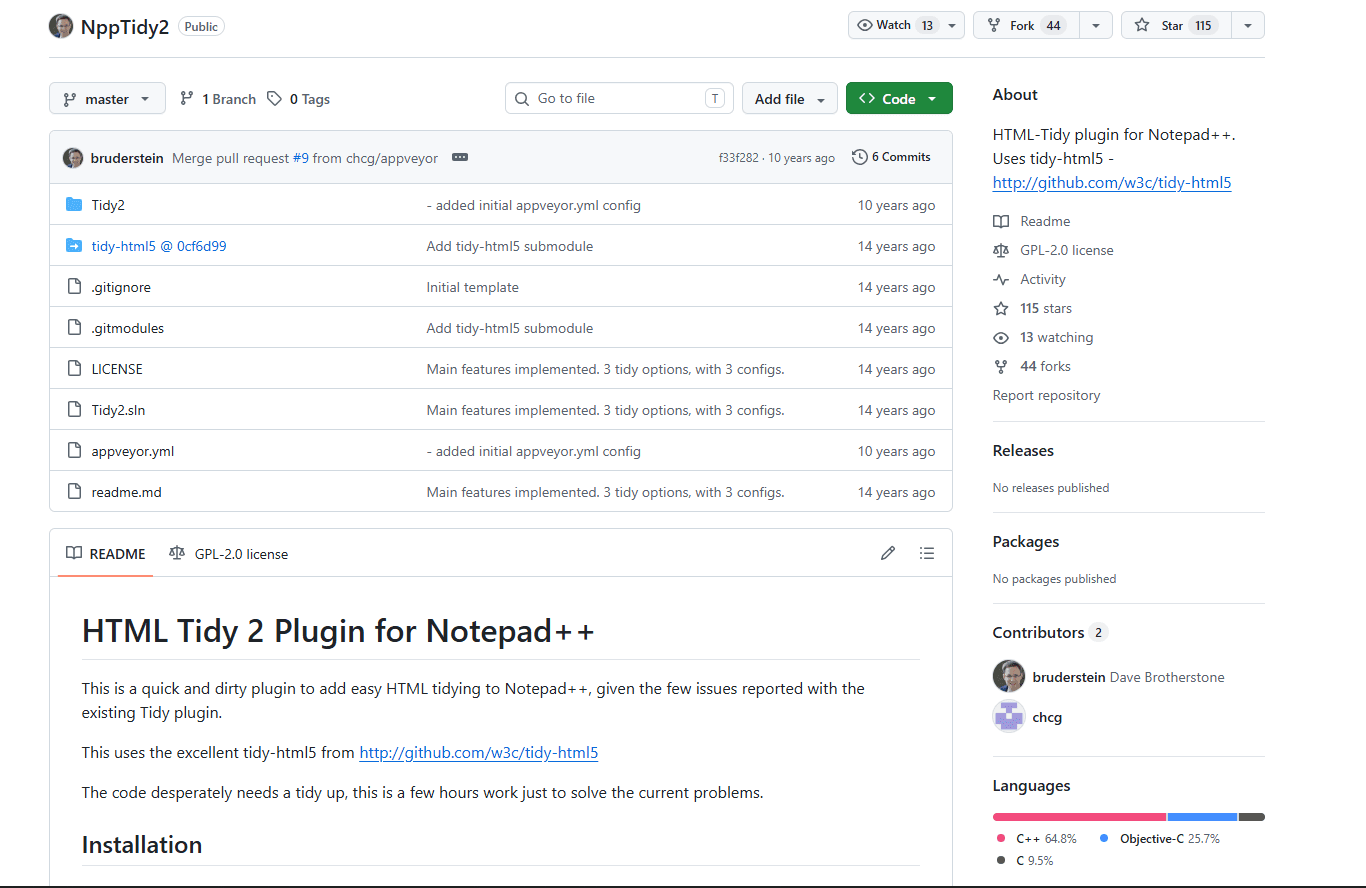This screenshot has width=1366, height=888.
Task: Click the eye icon beside 13 watching
Action: tap(1001, 337)
